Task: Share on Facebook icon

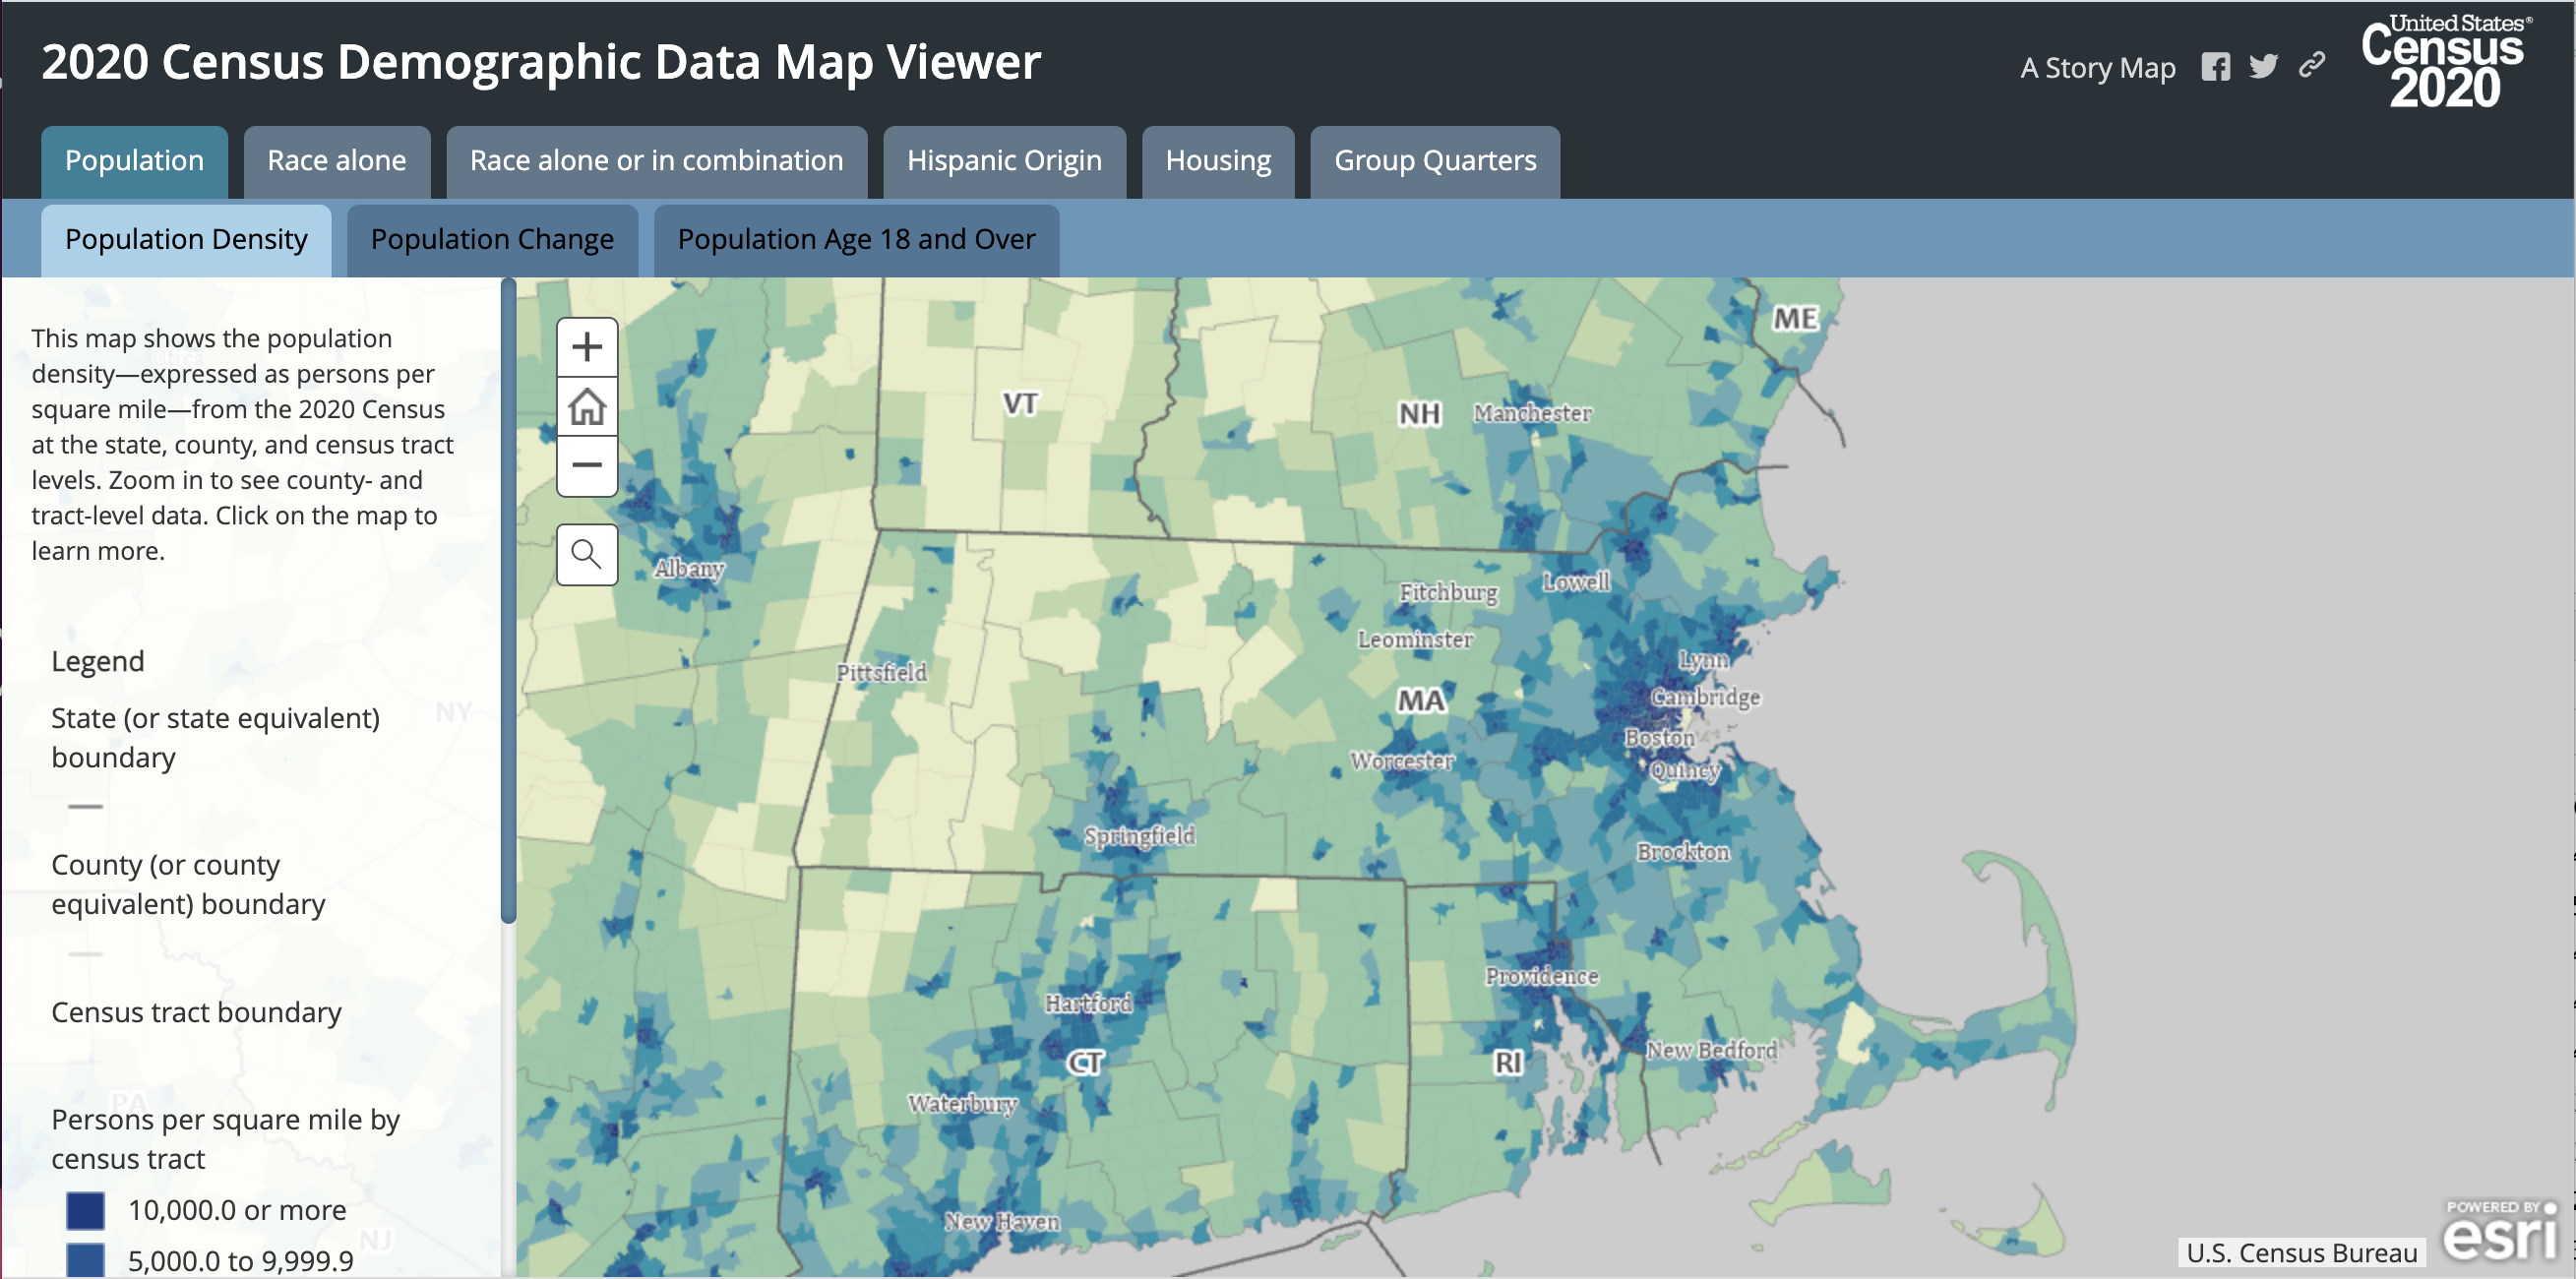Action: tap(2215, 67)
